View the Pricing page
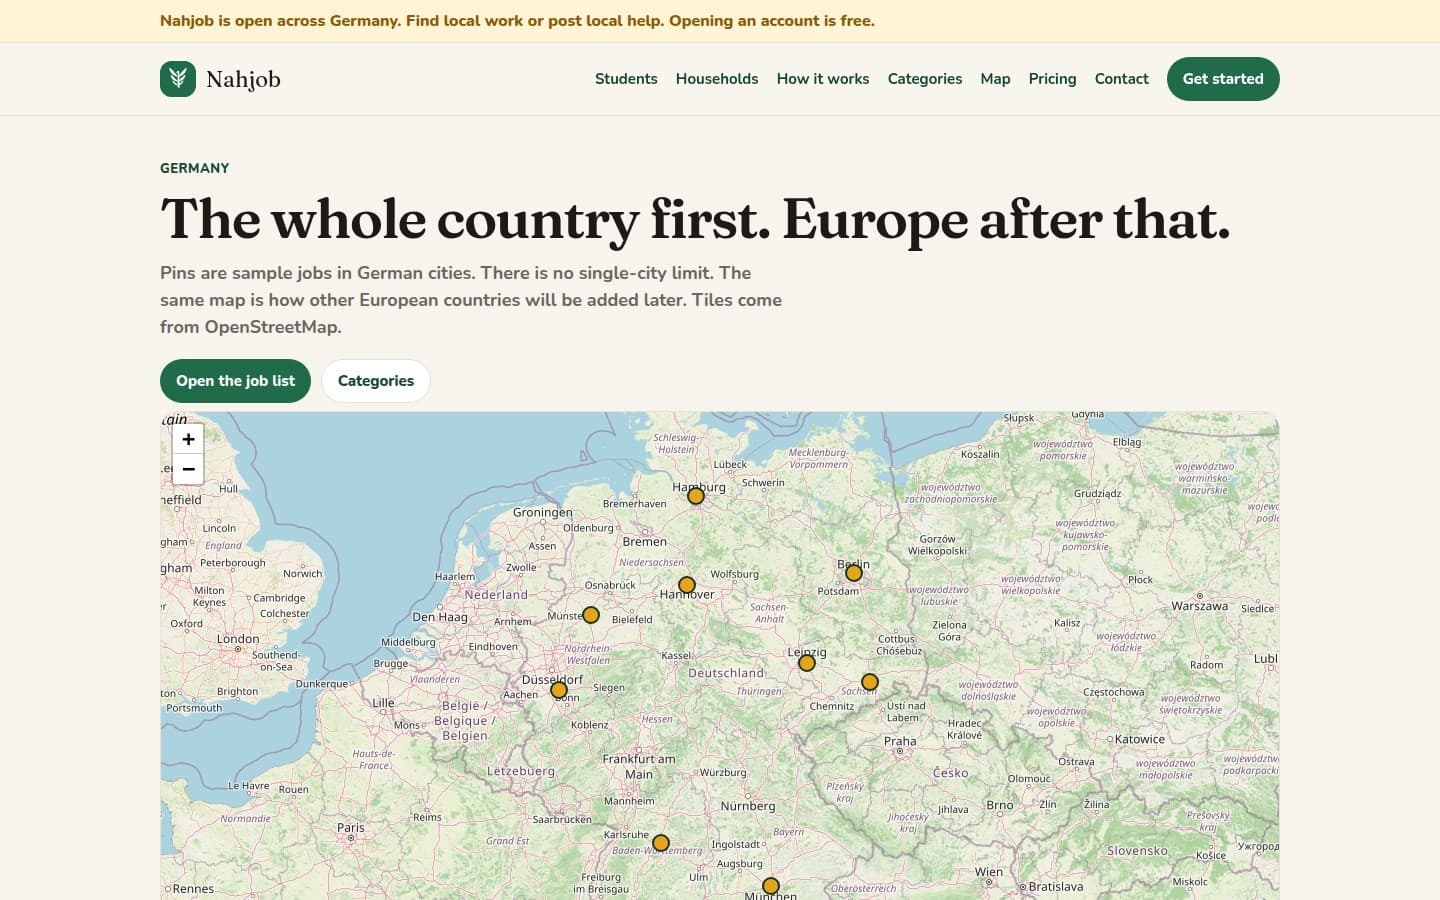 point(1053,79)
